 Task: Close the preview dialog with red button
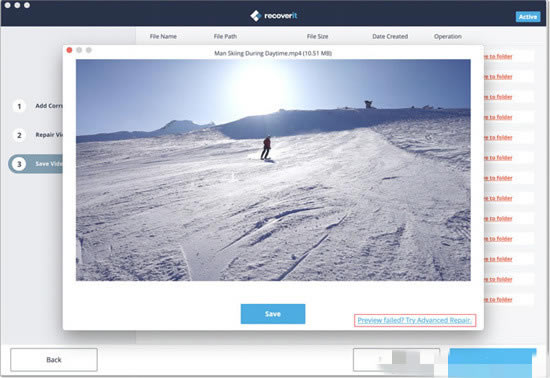coord(69,50)
